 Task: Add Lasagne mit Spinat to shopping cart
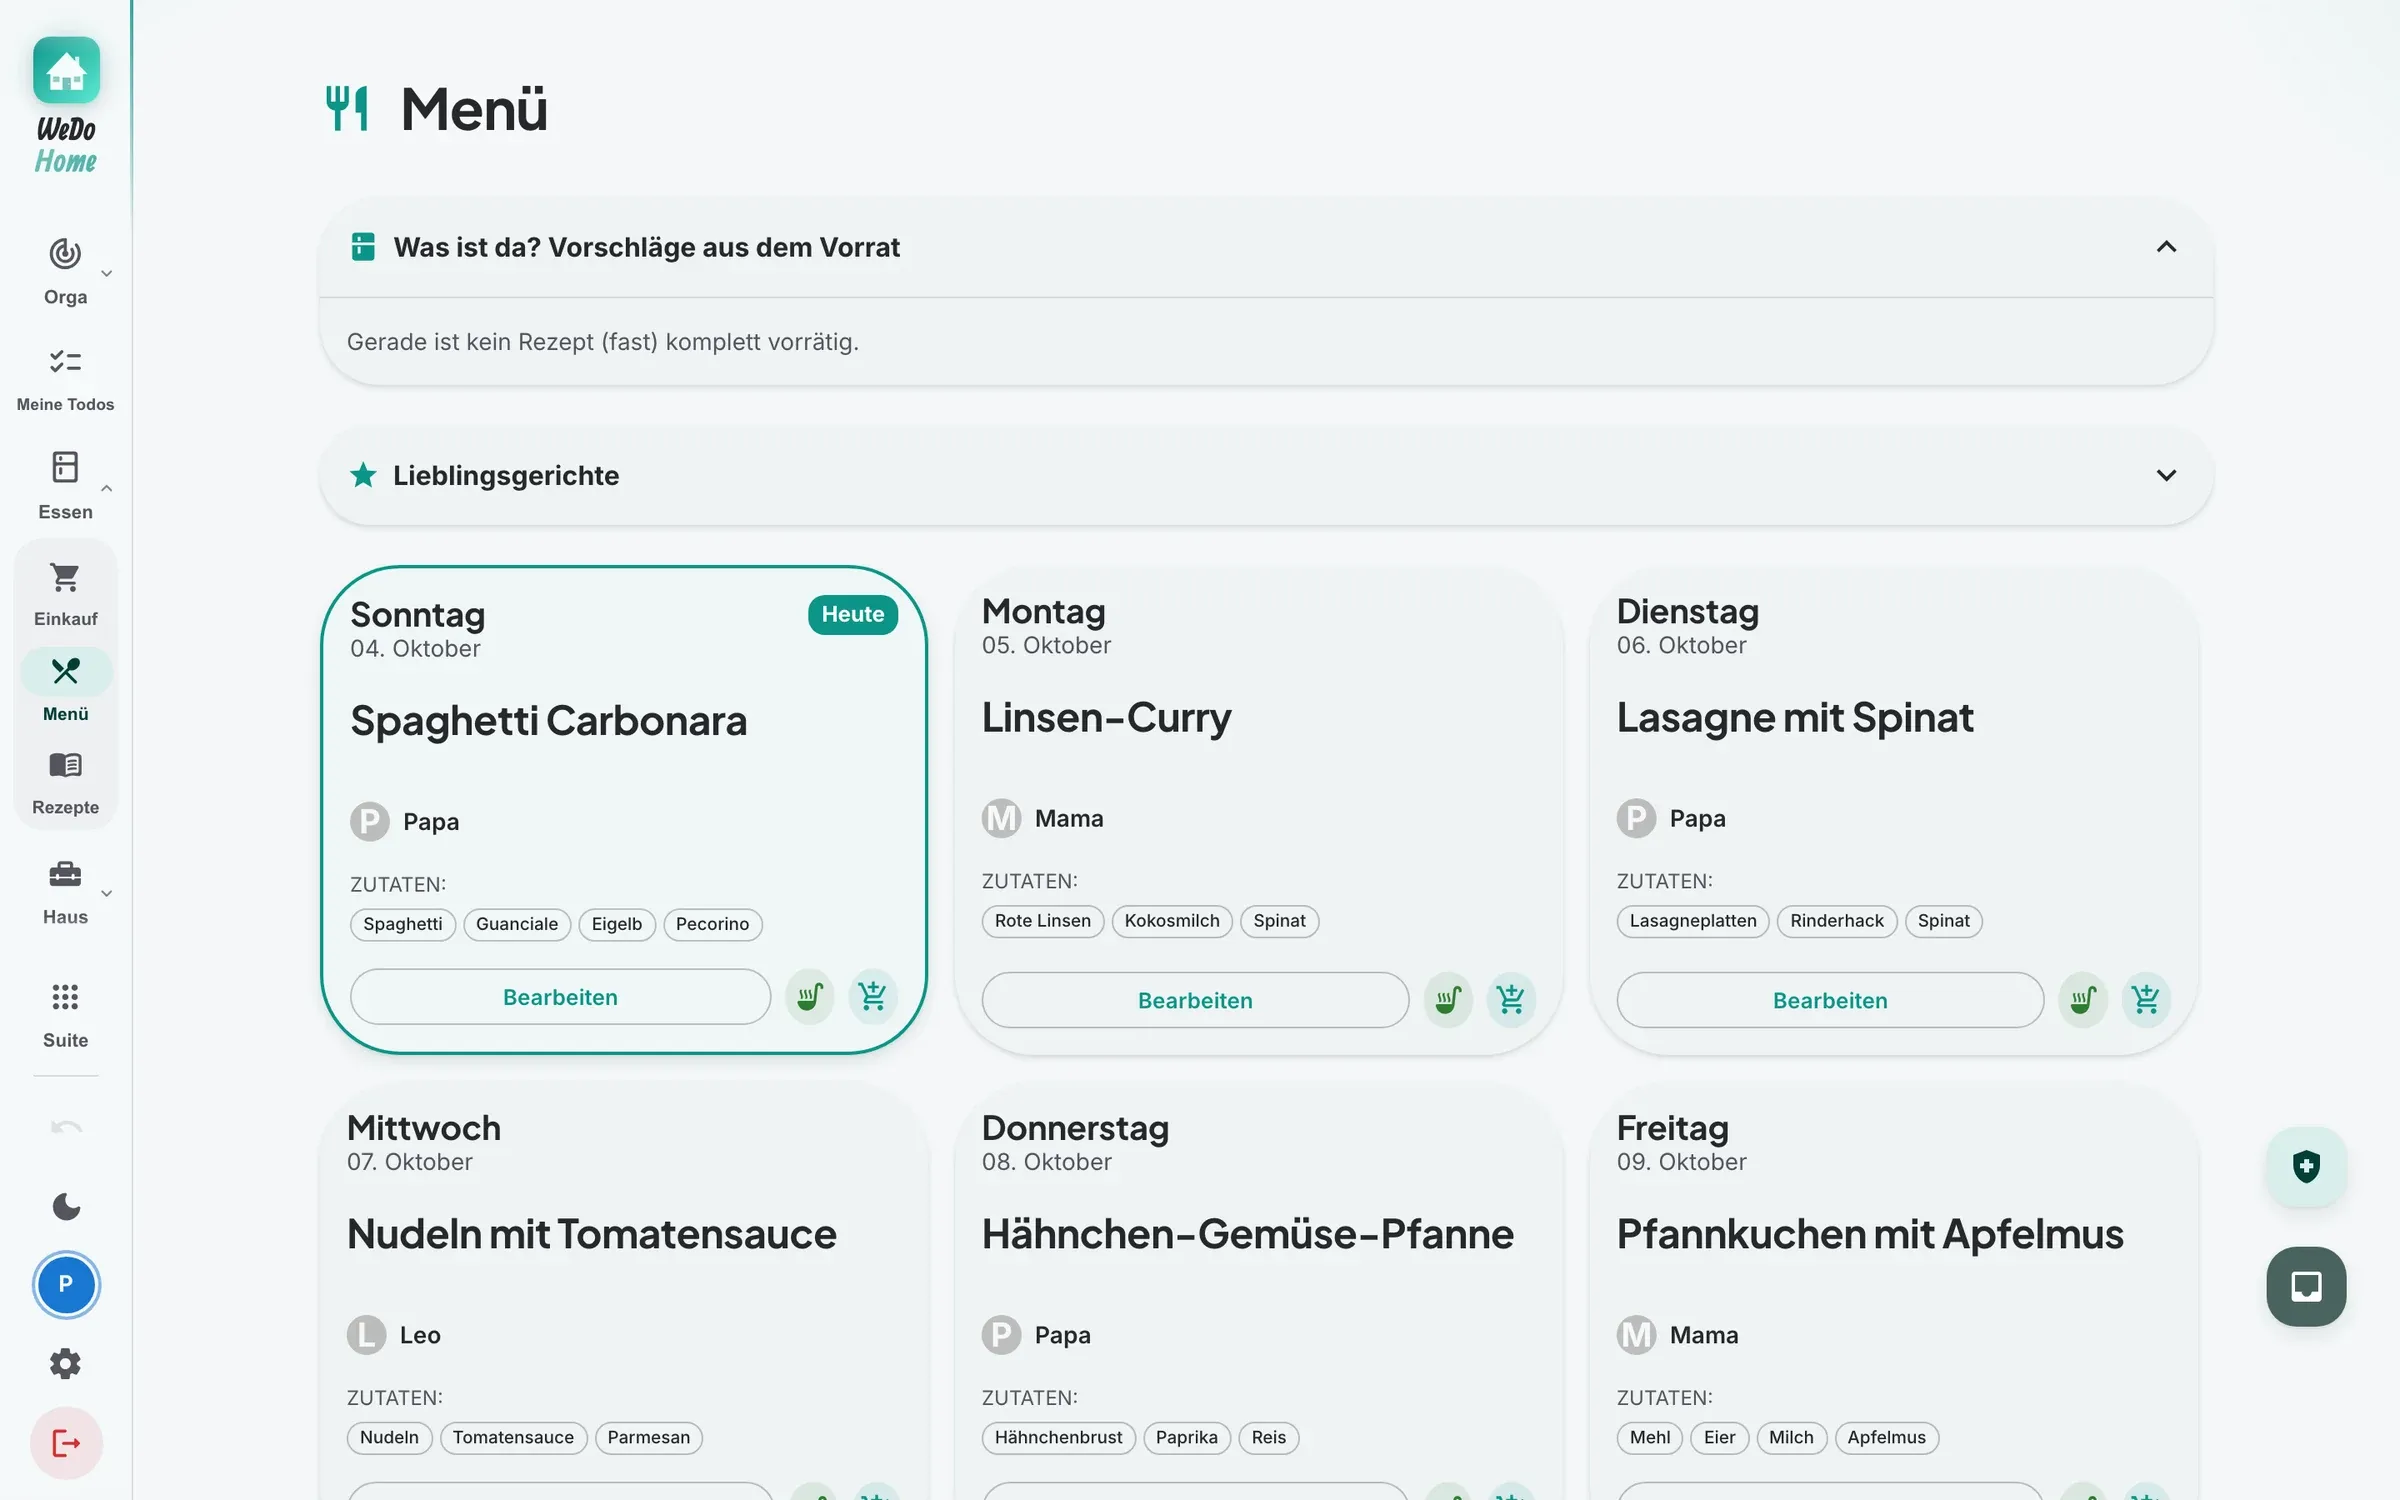click(2146, 999)
